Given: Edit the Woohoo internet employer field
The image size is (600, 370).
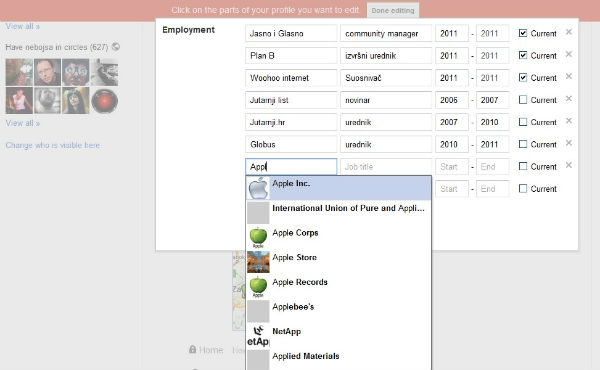Looking at the screenshot, I should (x=291, y=78).
